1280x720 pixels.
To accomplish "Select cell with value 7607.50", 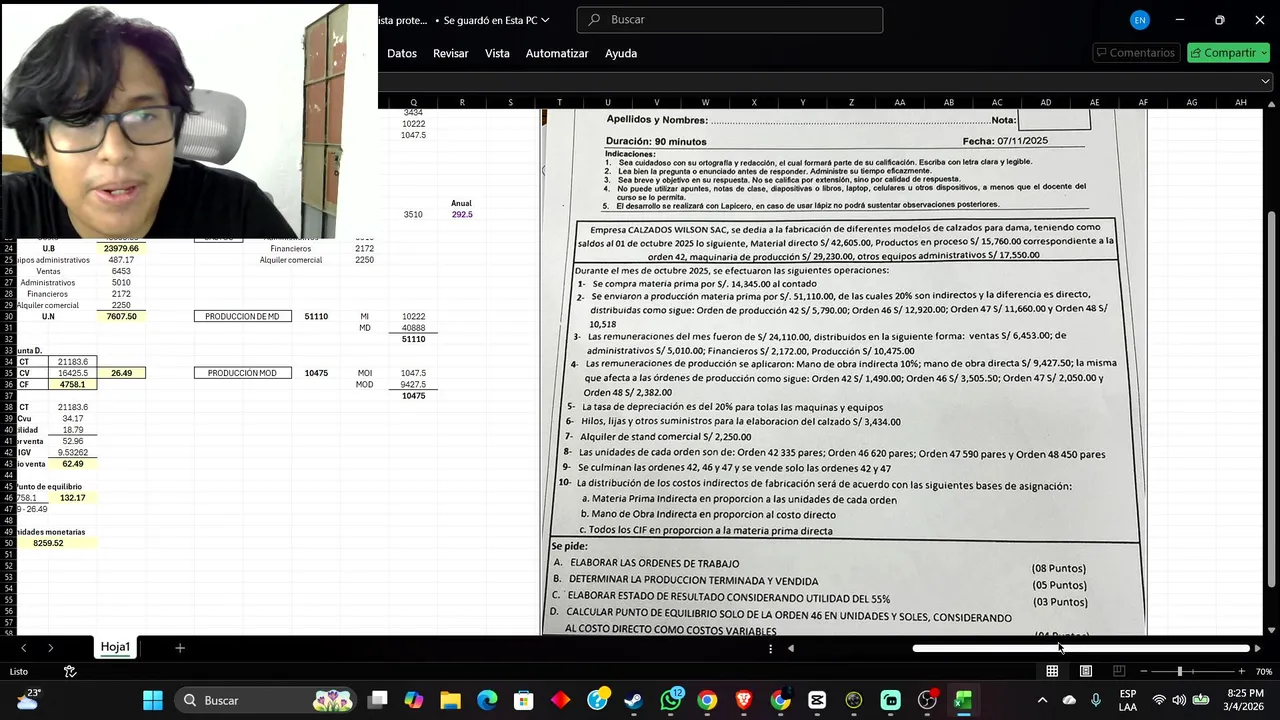I will point(121,316).
